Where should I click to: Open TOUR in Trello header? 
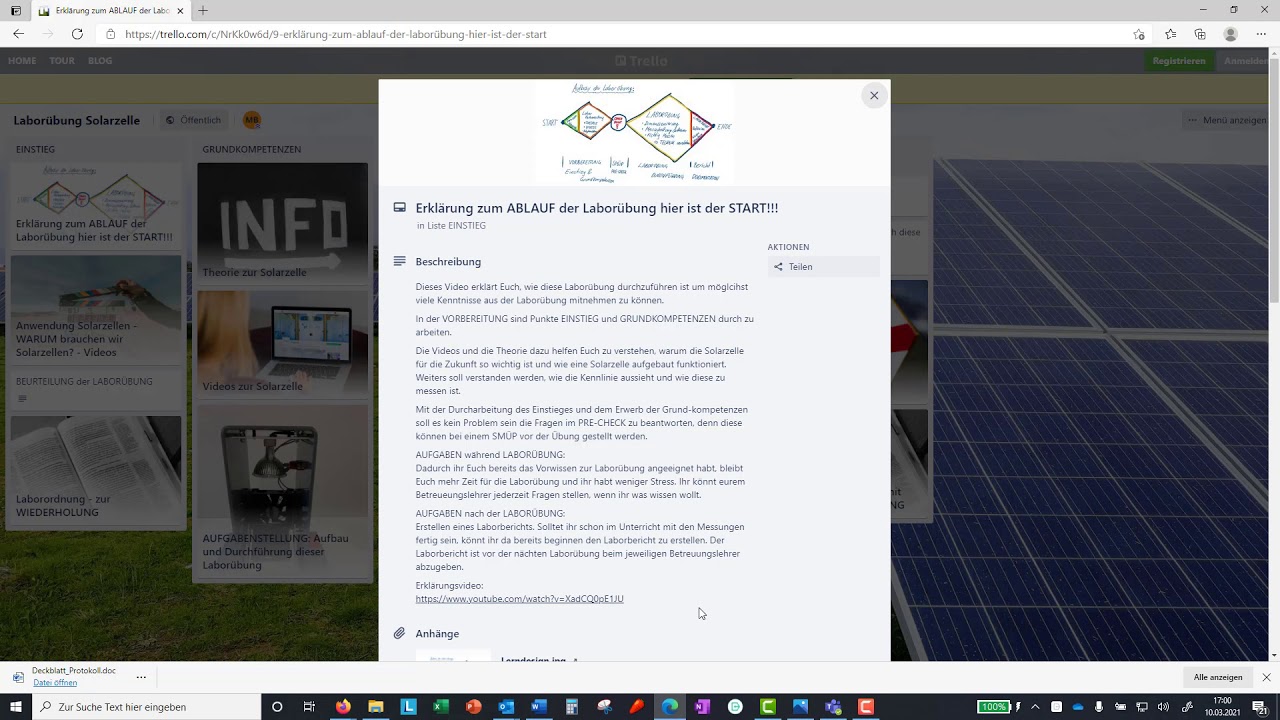pyautogui.click(x=62, y=61)
